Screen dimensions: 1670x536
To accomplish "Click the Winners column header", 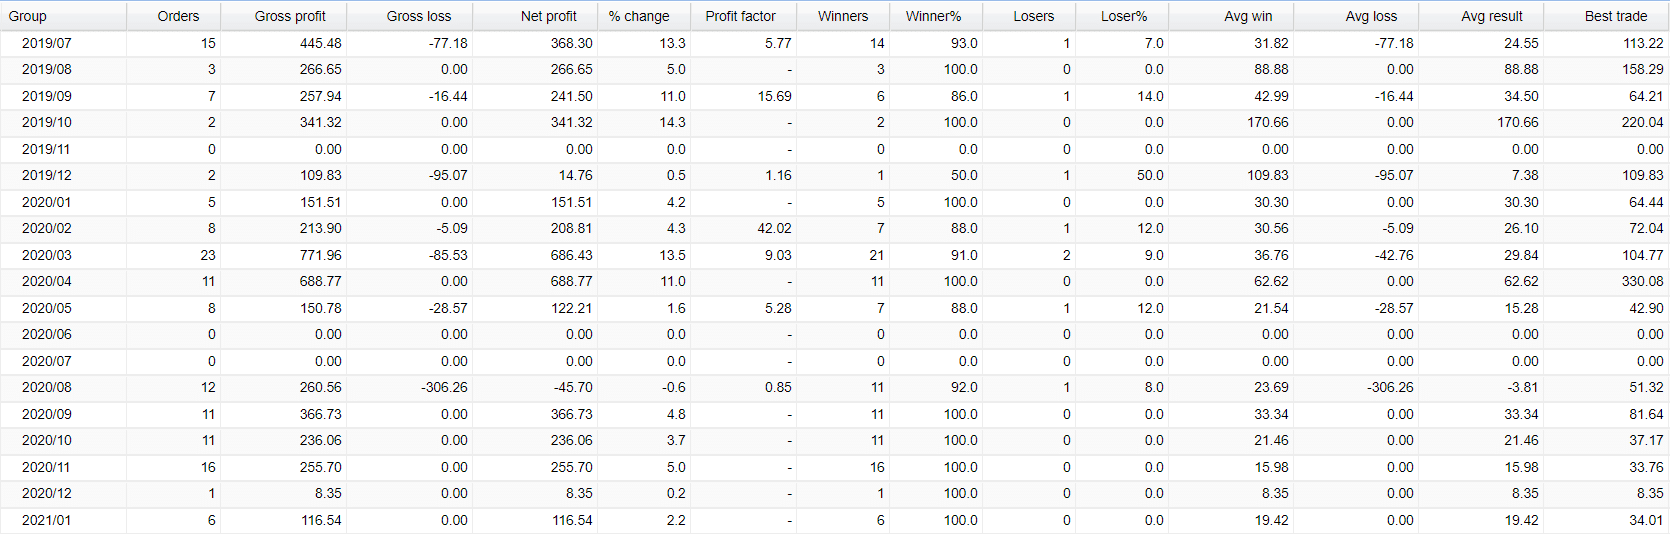I will (843, 16).
